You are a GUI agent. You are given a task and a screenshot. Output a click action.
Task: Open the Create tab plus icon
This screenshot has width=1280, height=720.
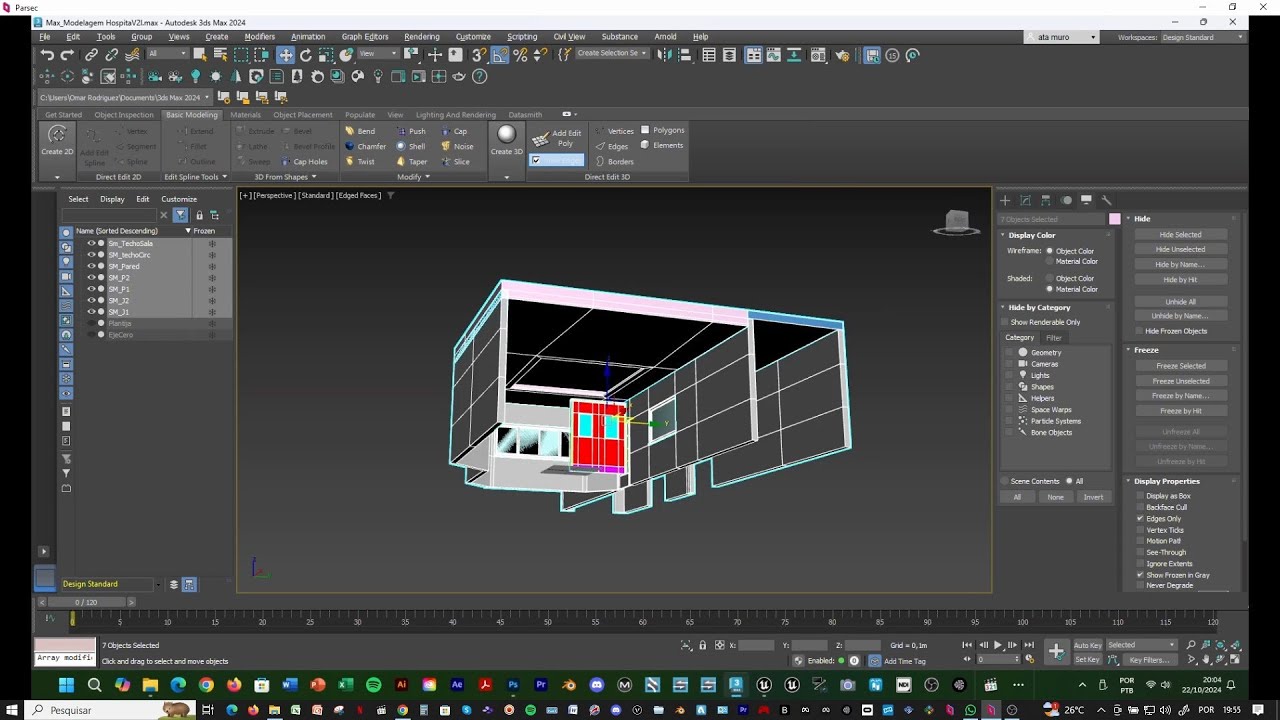(1006, 200)
